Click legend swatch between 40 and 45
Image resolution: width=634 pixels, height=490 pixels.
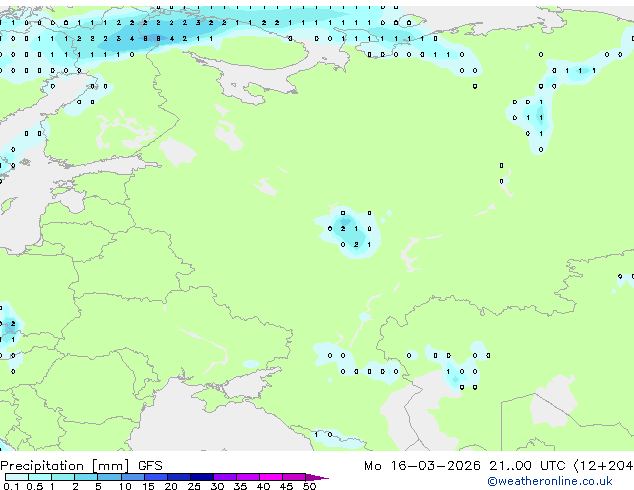[x=271, y=477]
